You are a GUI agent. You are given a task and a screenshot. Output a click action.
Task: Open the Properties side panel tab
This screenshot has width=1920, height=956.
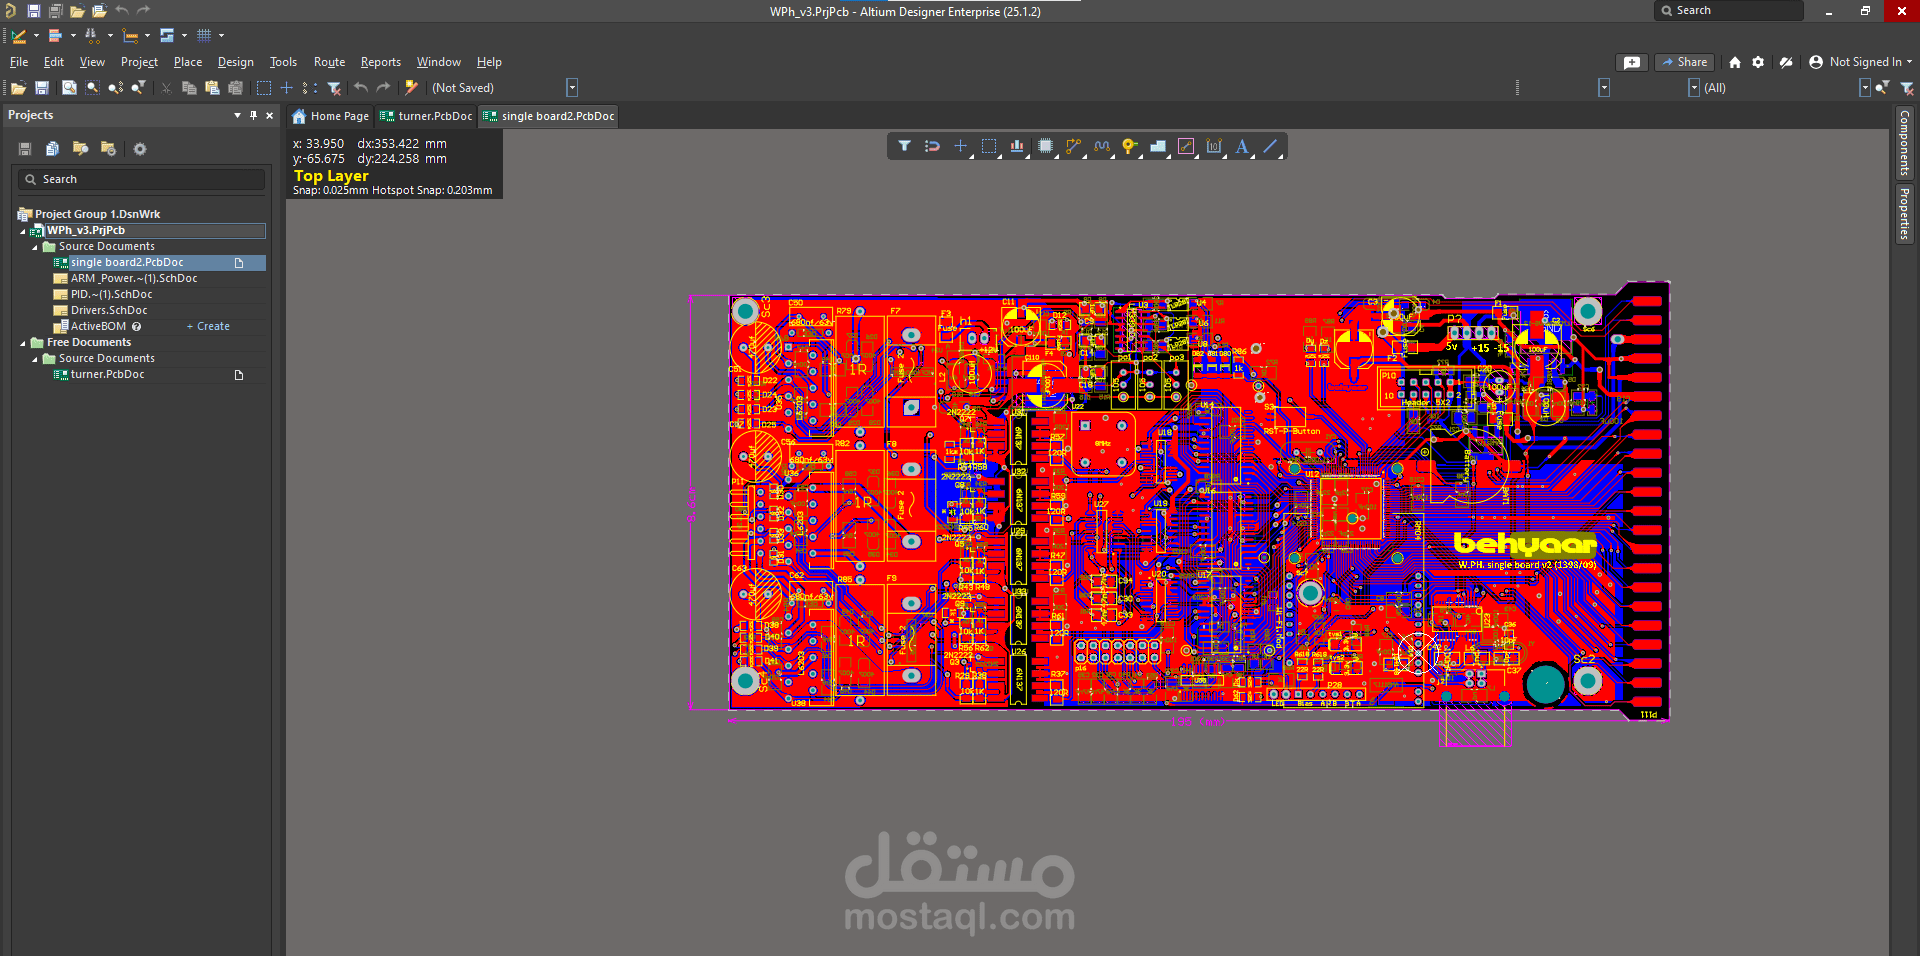[1904, 213]
